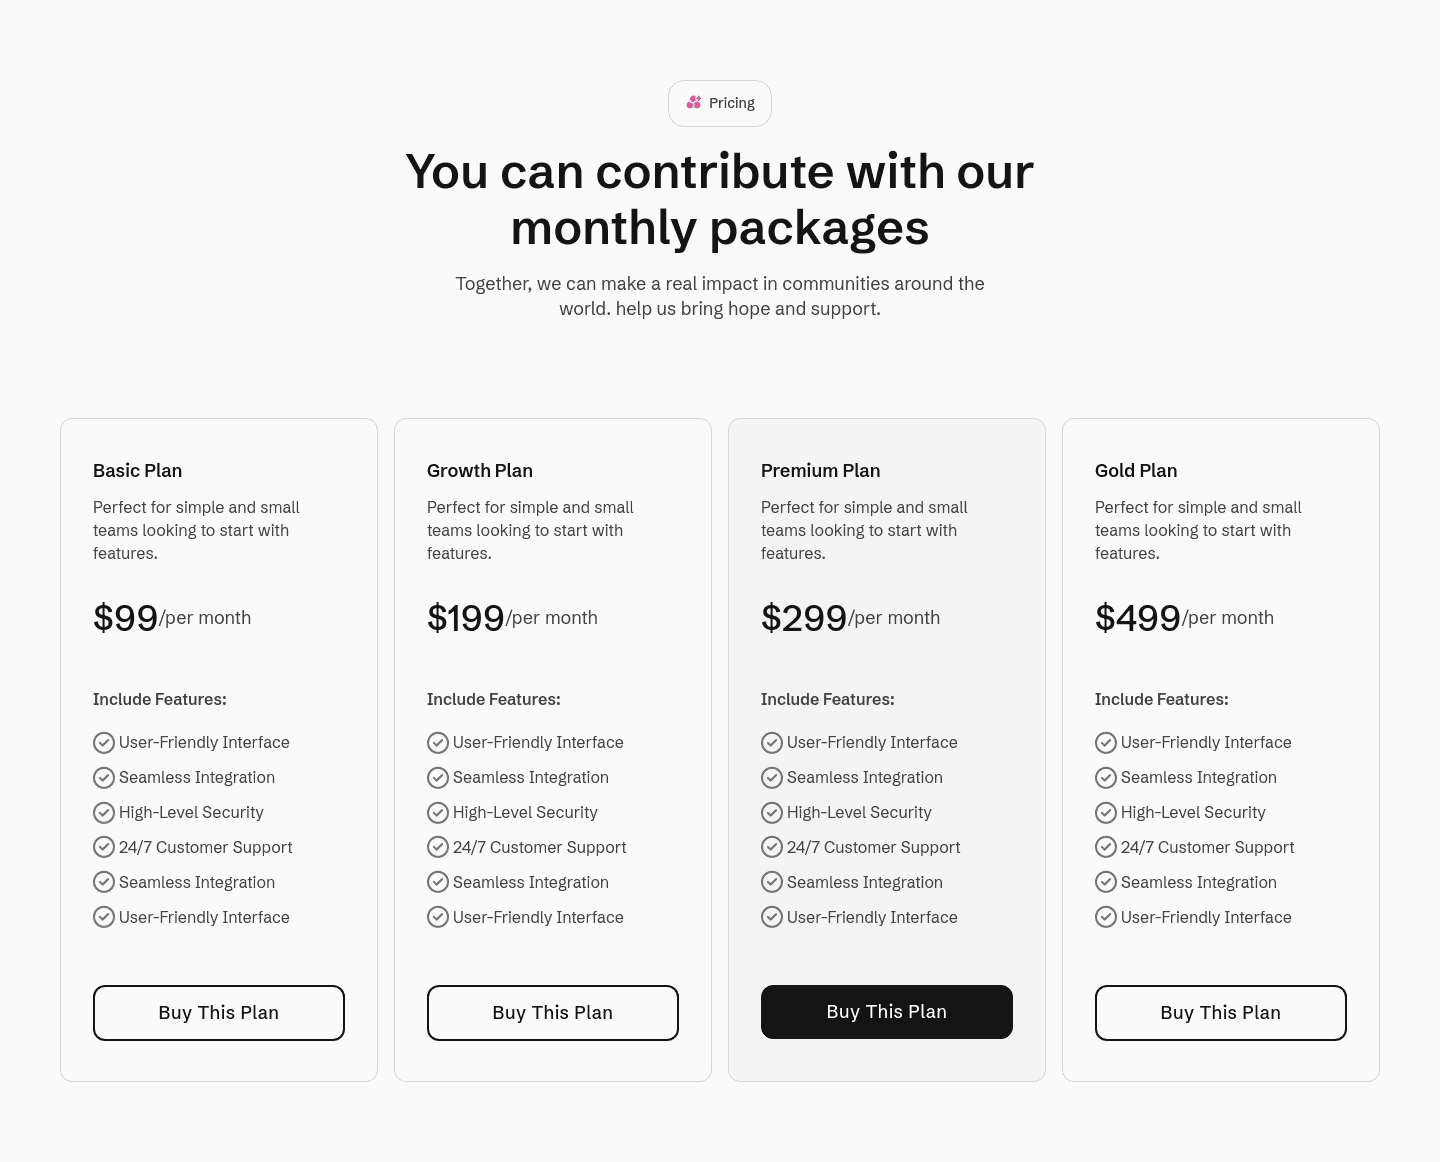Click Buy This Plan under Gold Plan
Screen dimensions: 1440x1162
[x=1220, y=1012]
